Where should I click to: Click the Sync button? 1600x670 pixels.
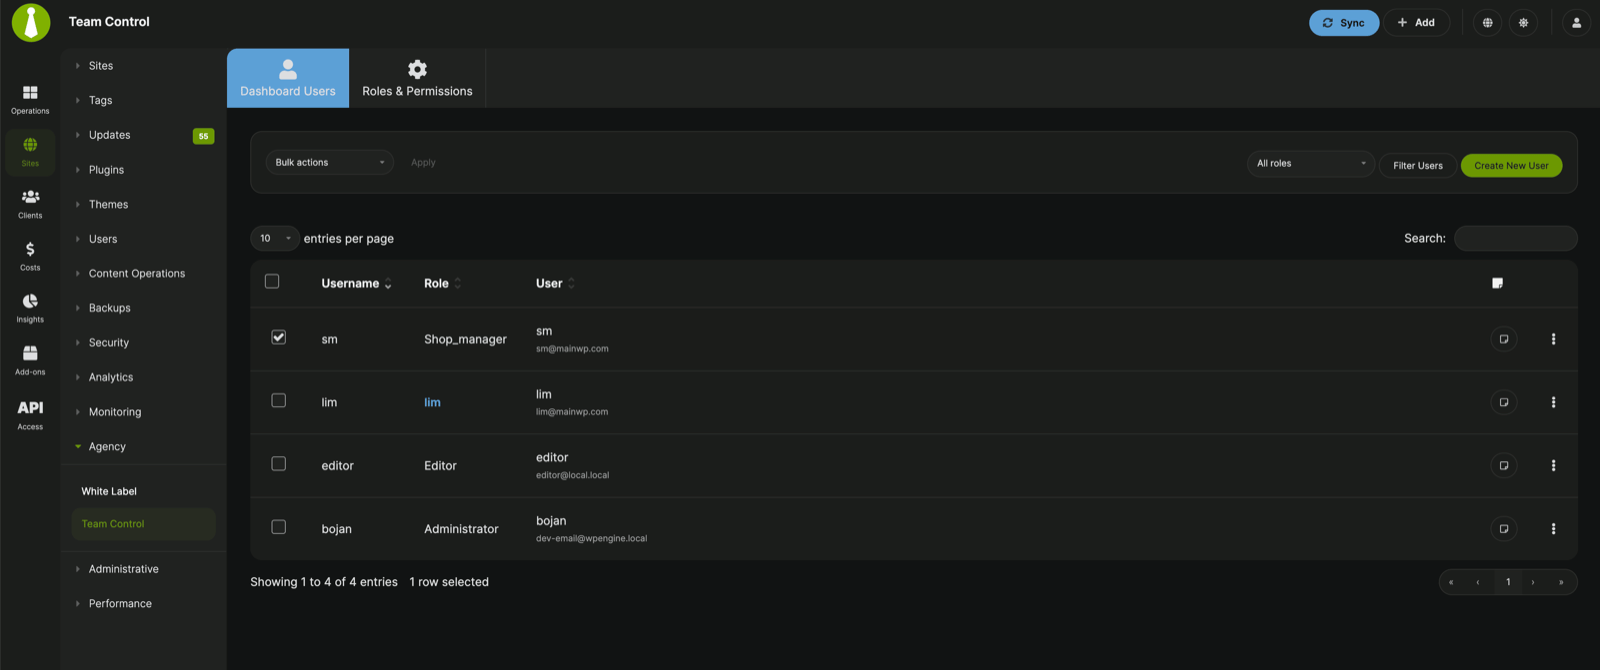tap(1344, 23)
